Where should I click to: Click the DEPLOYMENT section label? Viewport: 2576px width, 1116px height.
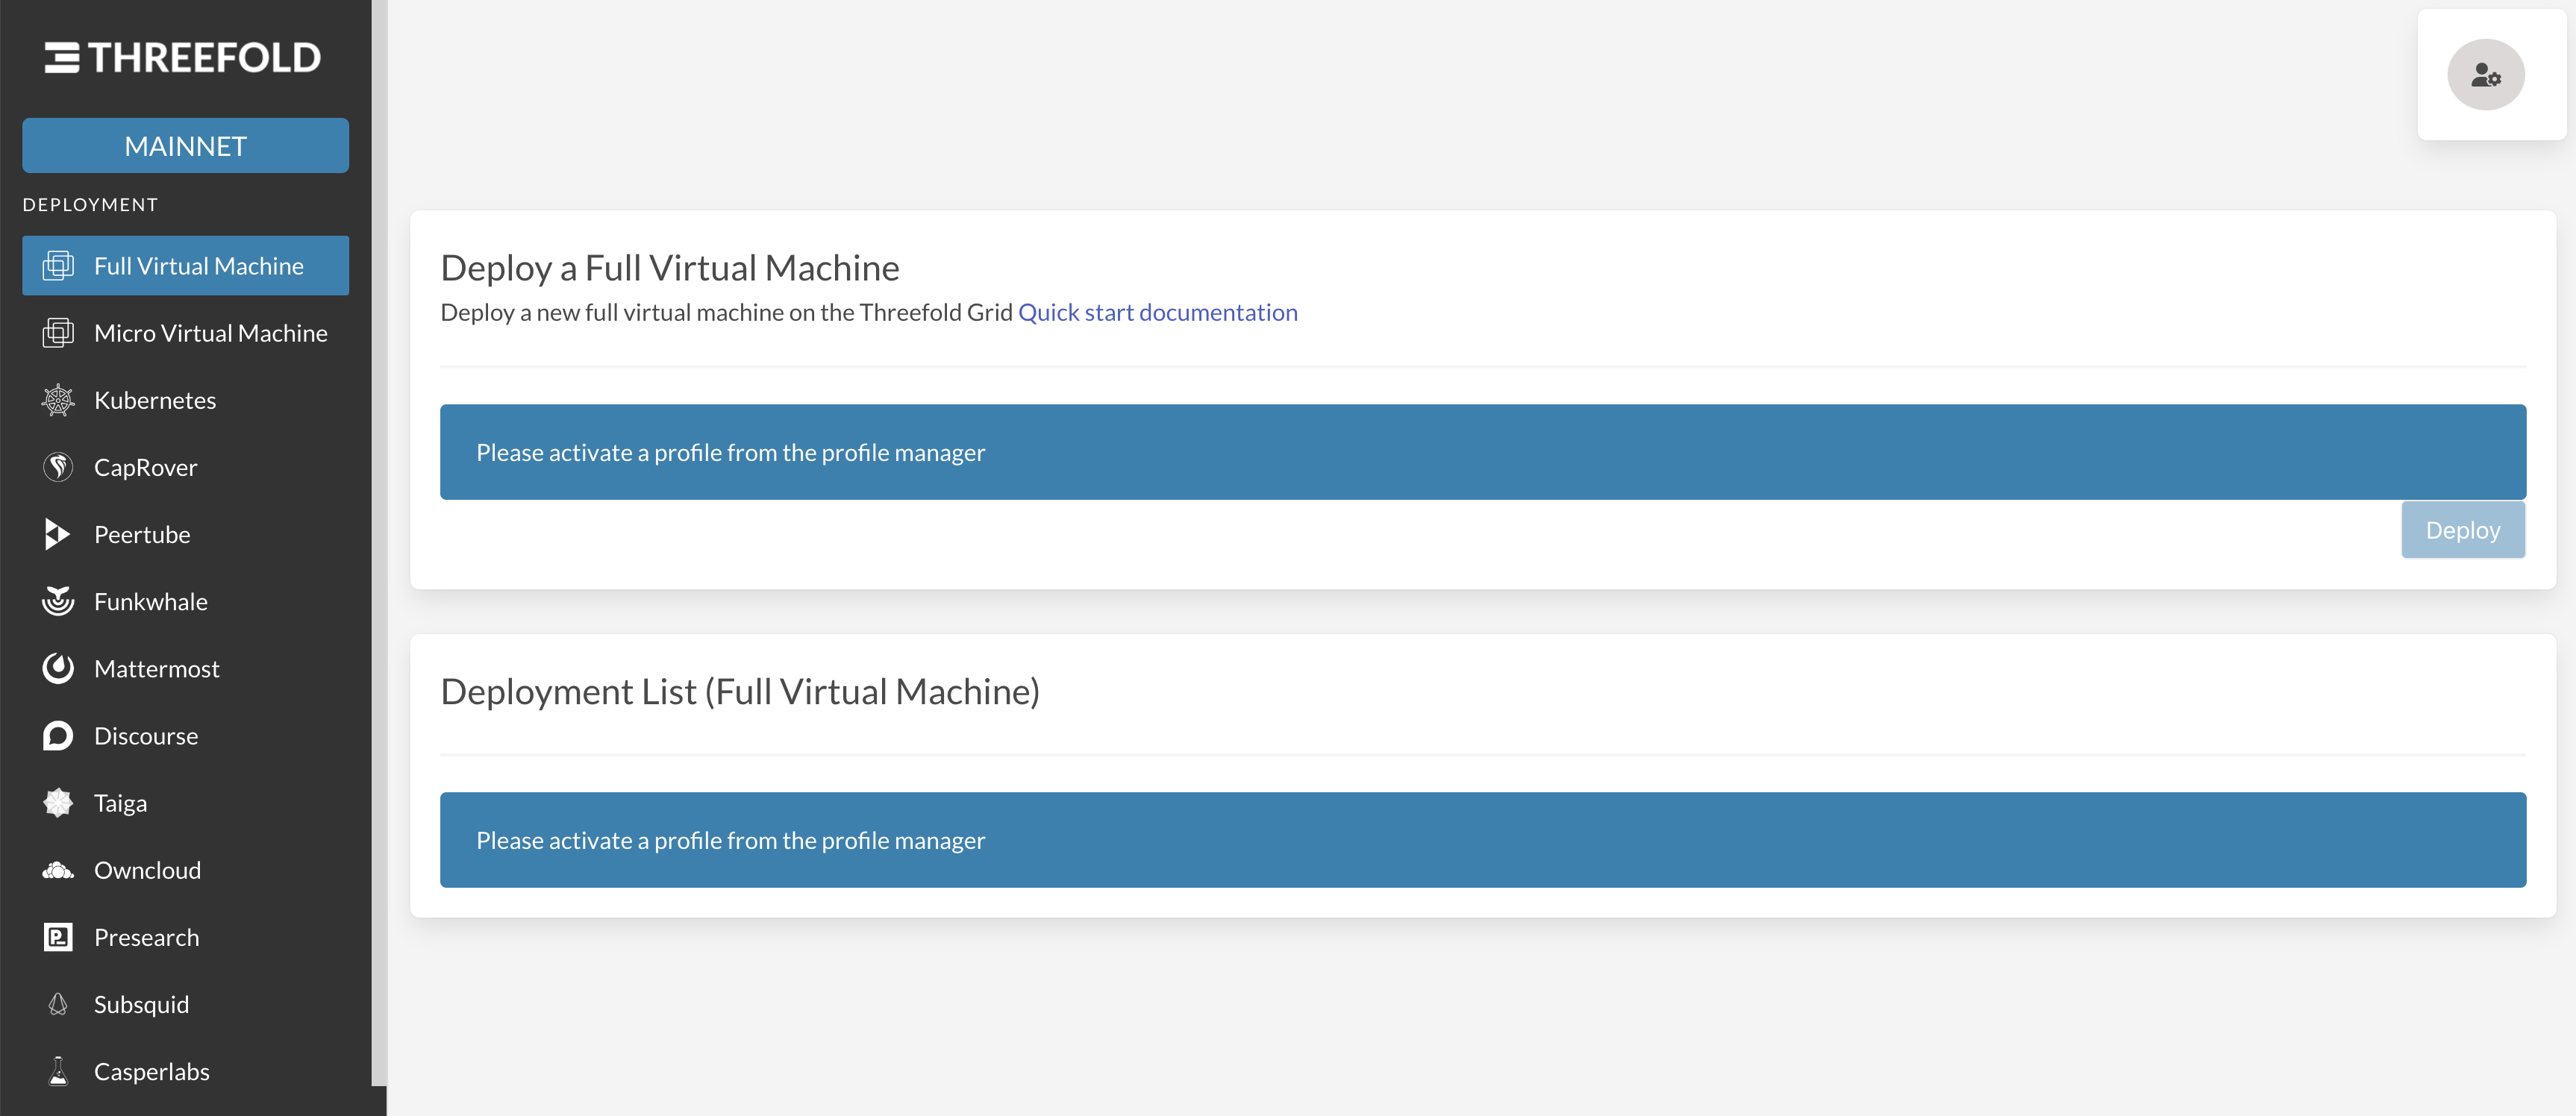[90, 204]
